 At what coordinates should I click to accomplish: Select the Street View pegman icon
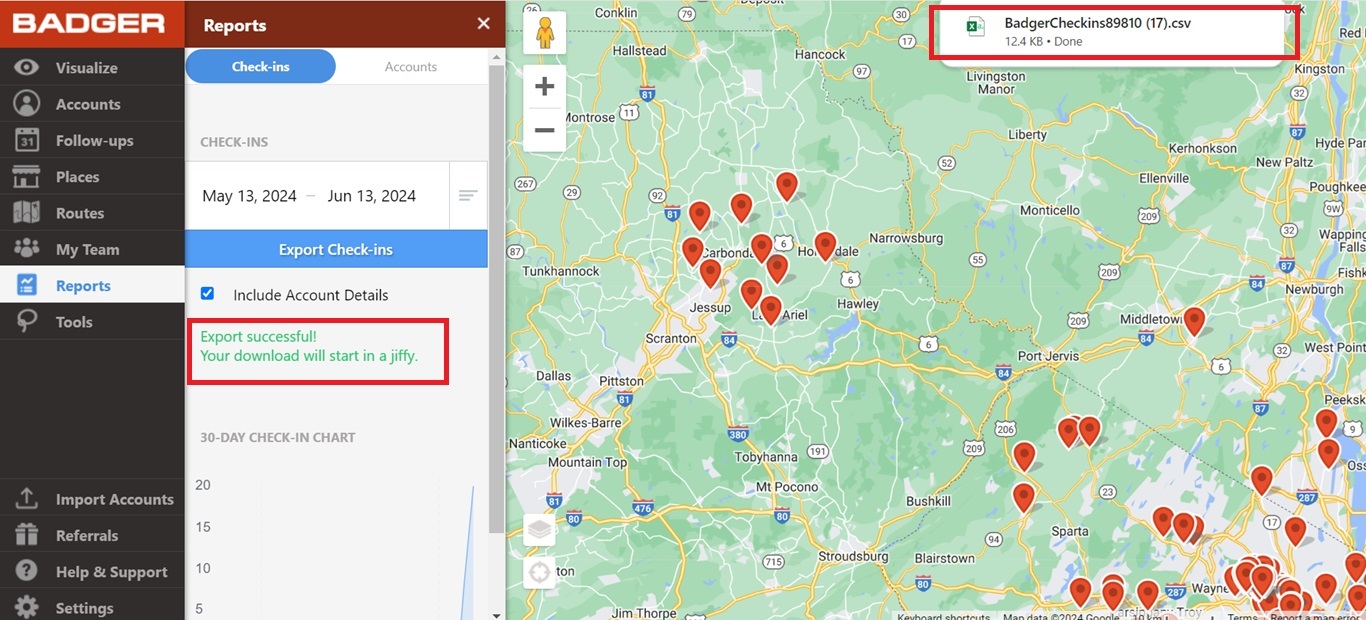click(544, 33)
